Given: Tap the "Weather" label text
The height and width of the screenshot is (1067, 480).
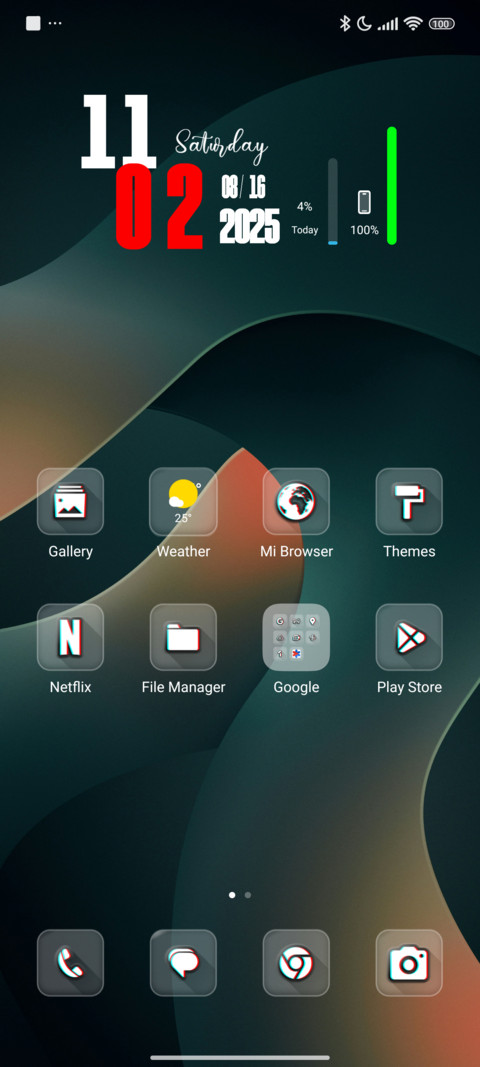Looking at the screenshot, I should coord(183,551).
